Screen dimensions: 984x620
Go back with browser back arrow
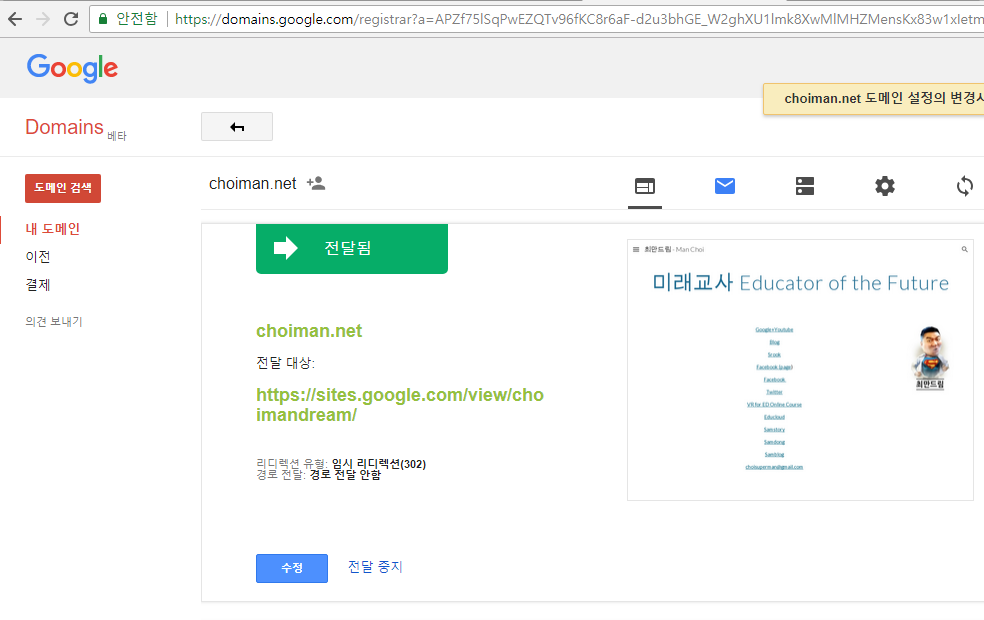tap(15, 19)
